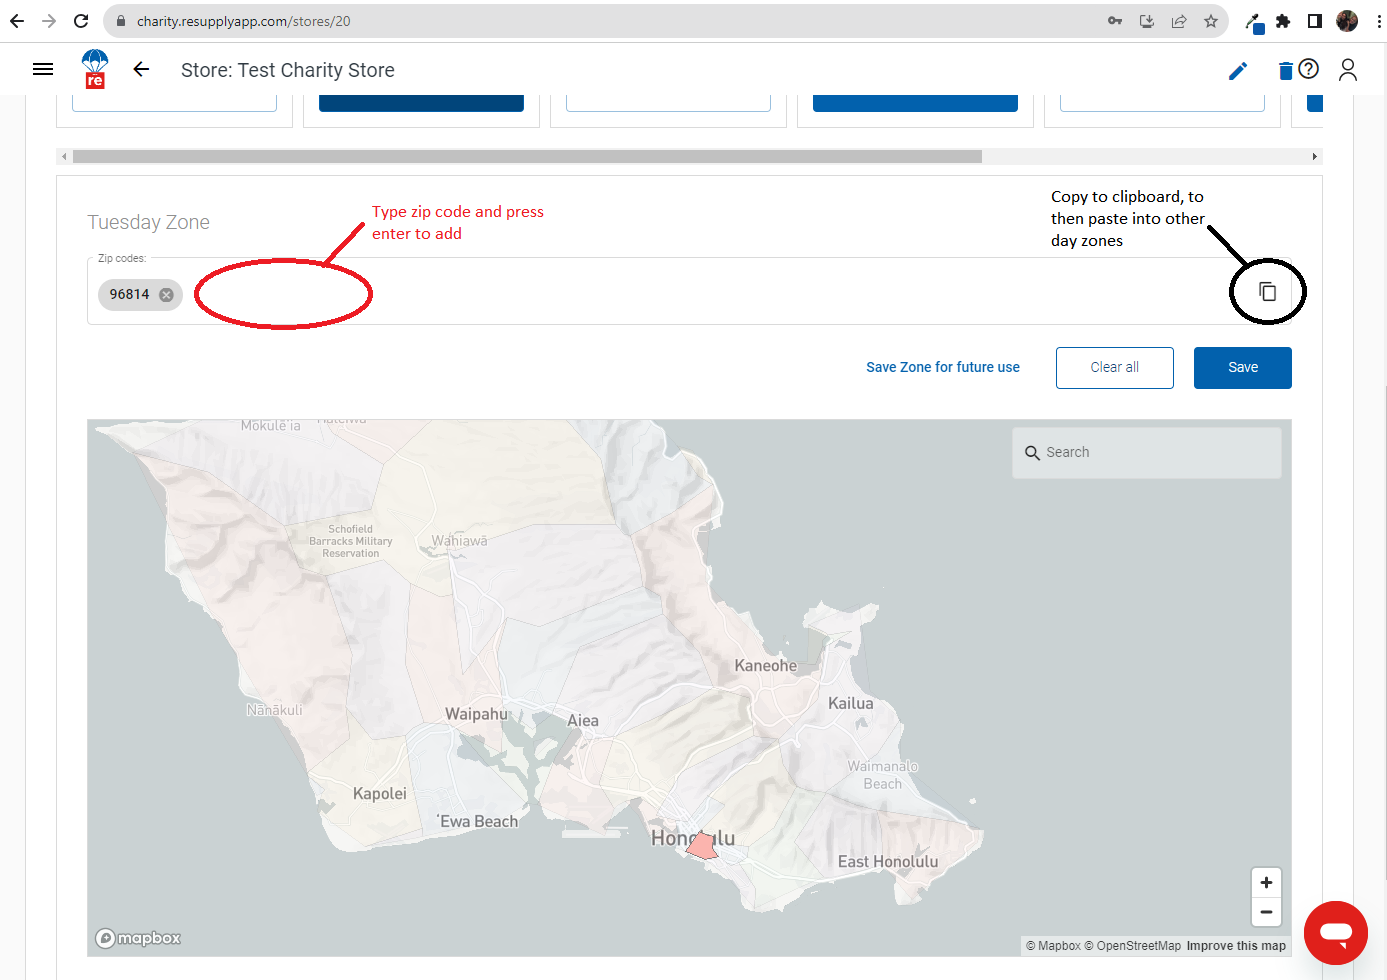
Task: Open the Extensions puzzle icon
Action: tap(1283, 21)
